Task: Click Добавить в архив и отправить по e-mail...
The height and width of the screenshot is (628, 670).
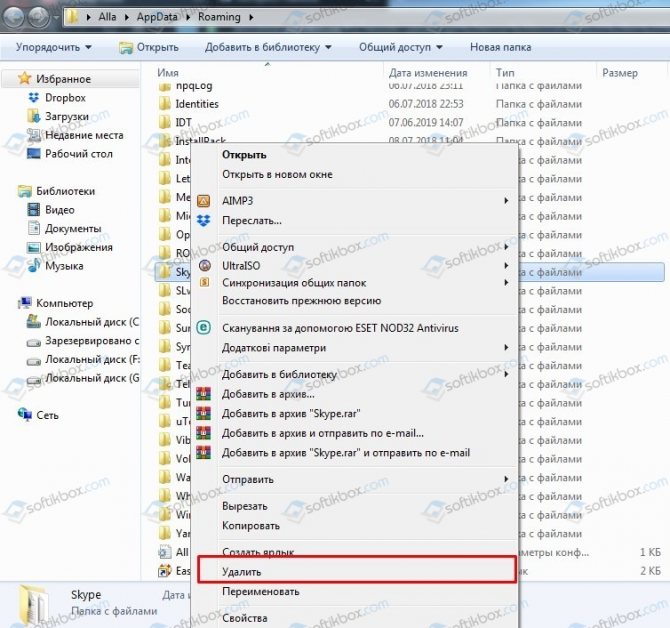Action: tap(323, 433)
